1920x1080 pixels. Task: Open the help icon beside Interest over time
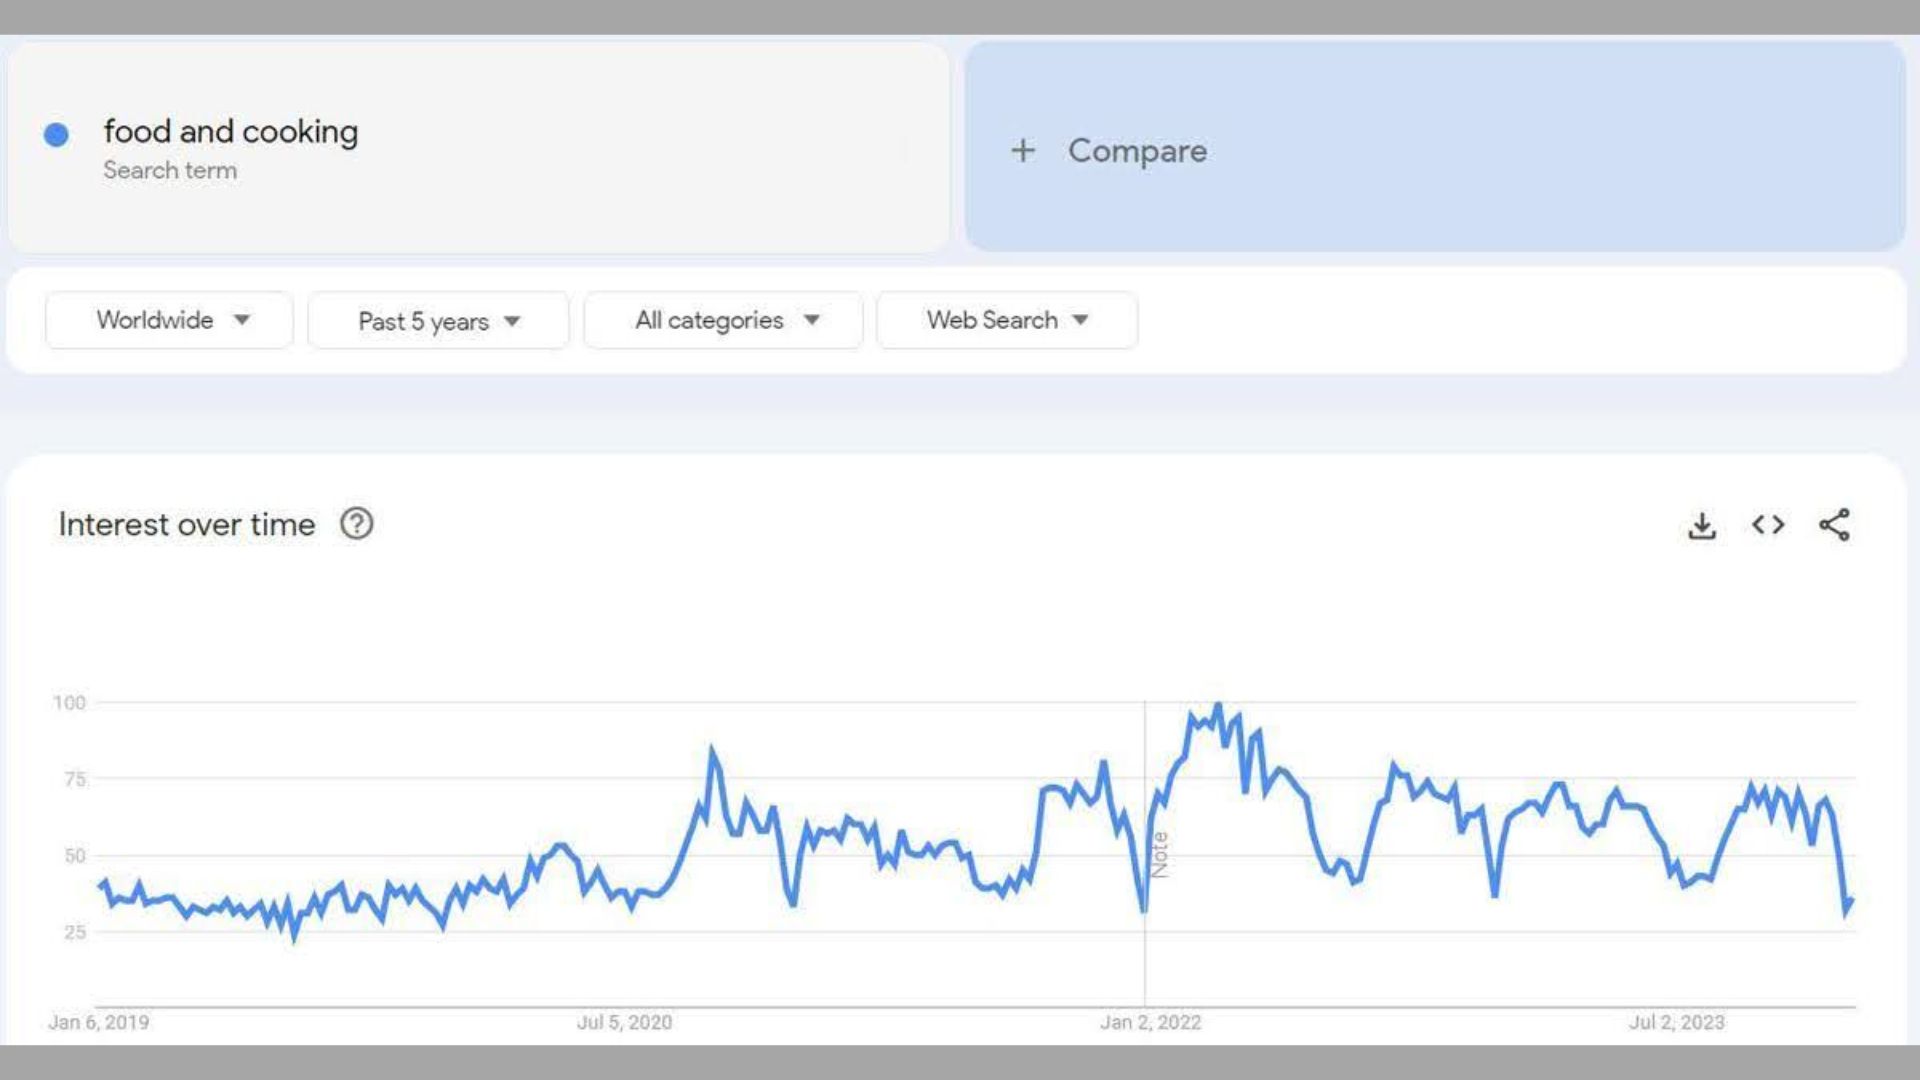click(x=357, y=524)
